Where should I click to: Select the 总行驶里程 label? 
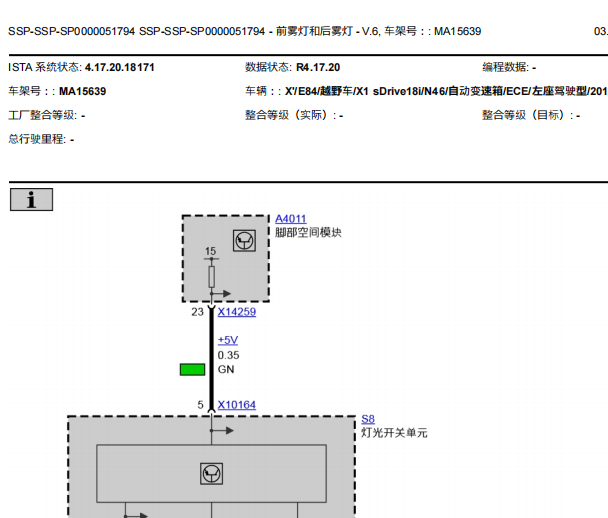pos(37,139)
